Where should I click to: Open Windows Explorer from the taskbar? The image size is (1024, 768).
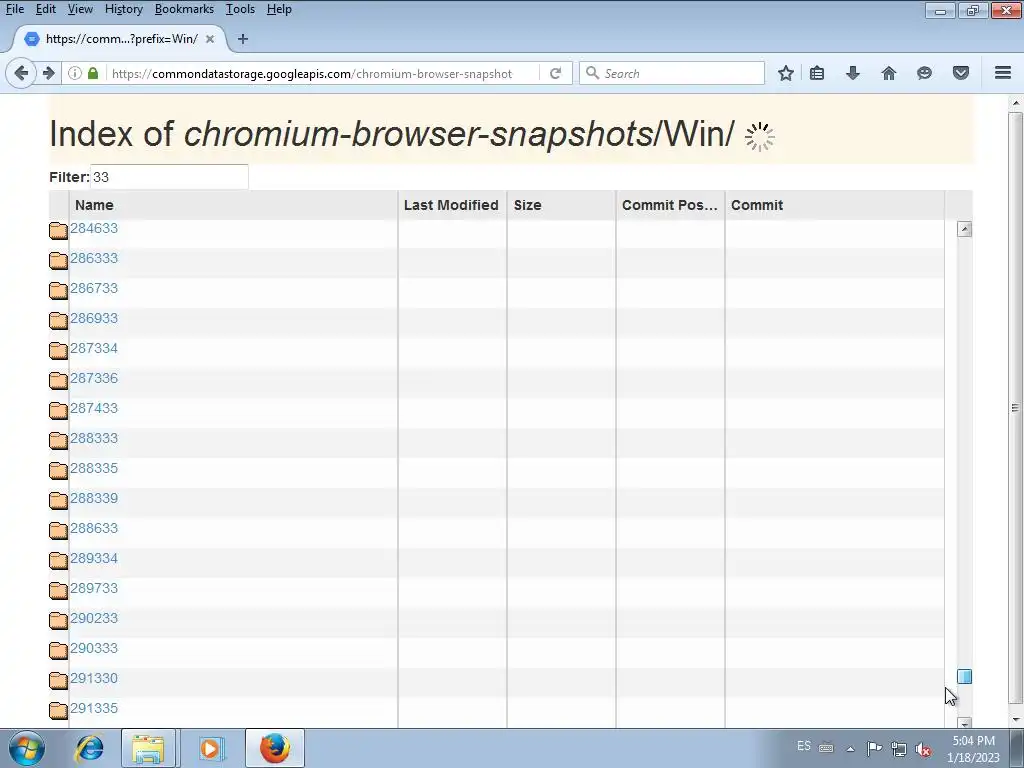click(x=148, y=748)
